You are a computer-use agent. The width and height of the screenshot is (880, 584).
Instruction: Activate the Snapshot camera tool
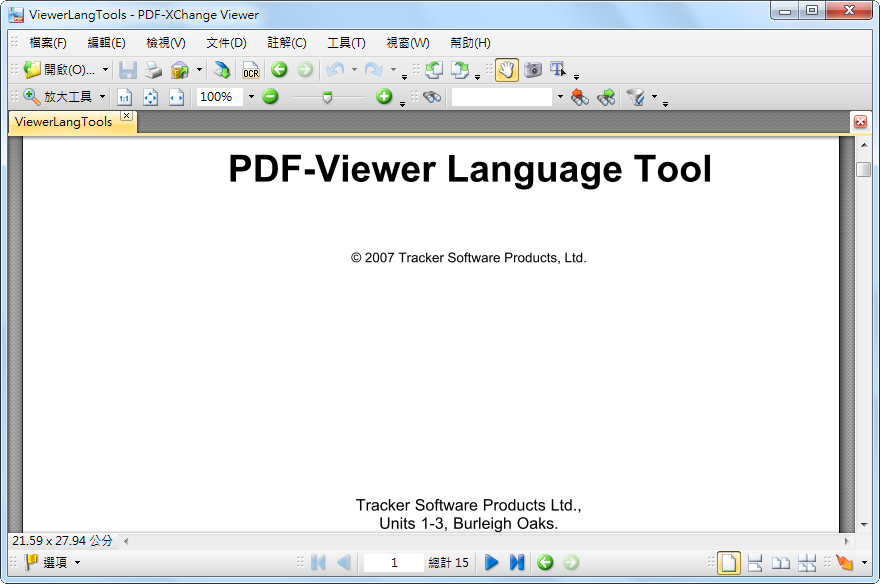point(533,70)
